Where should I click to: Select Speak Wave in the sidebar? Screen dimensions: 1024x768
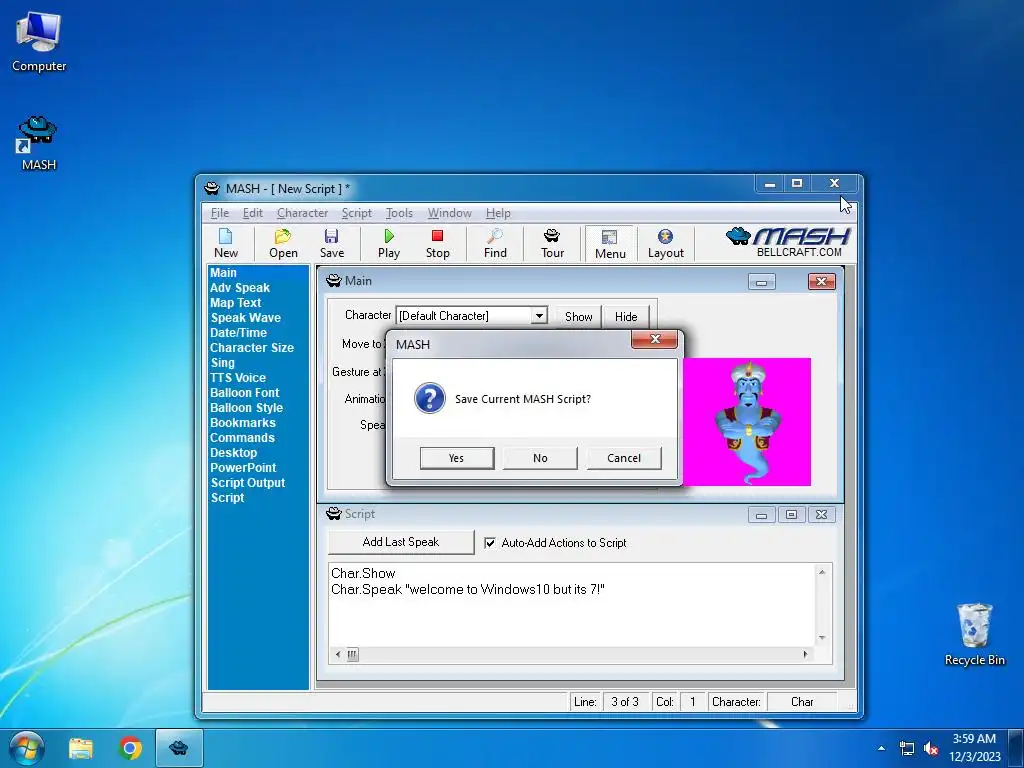point(246,318)
